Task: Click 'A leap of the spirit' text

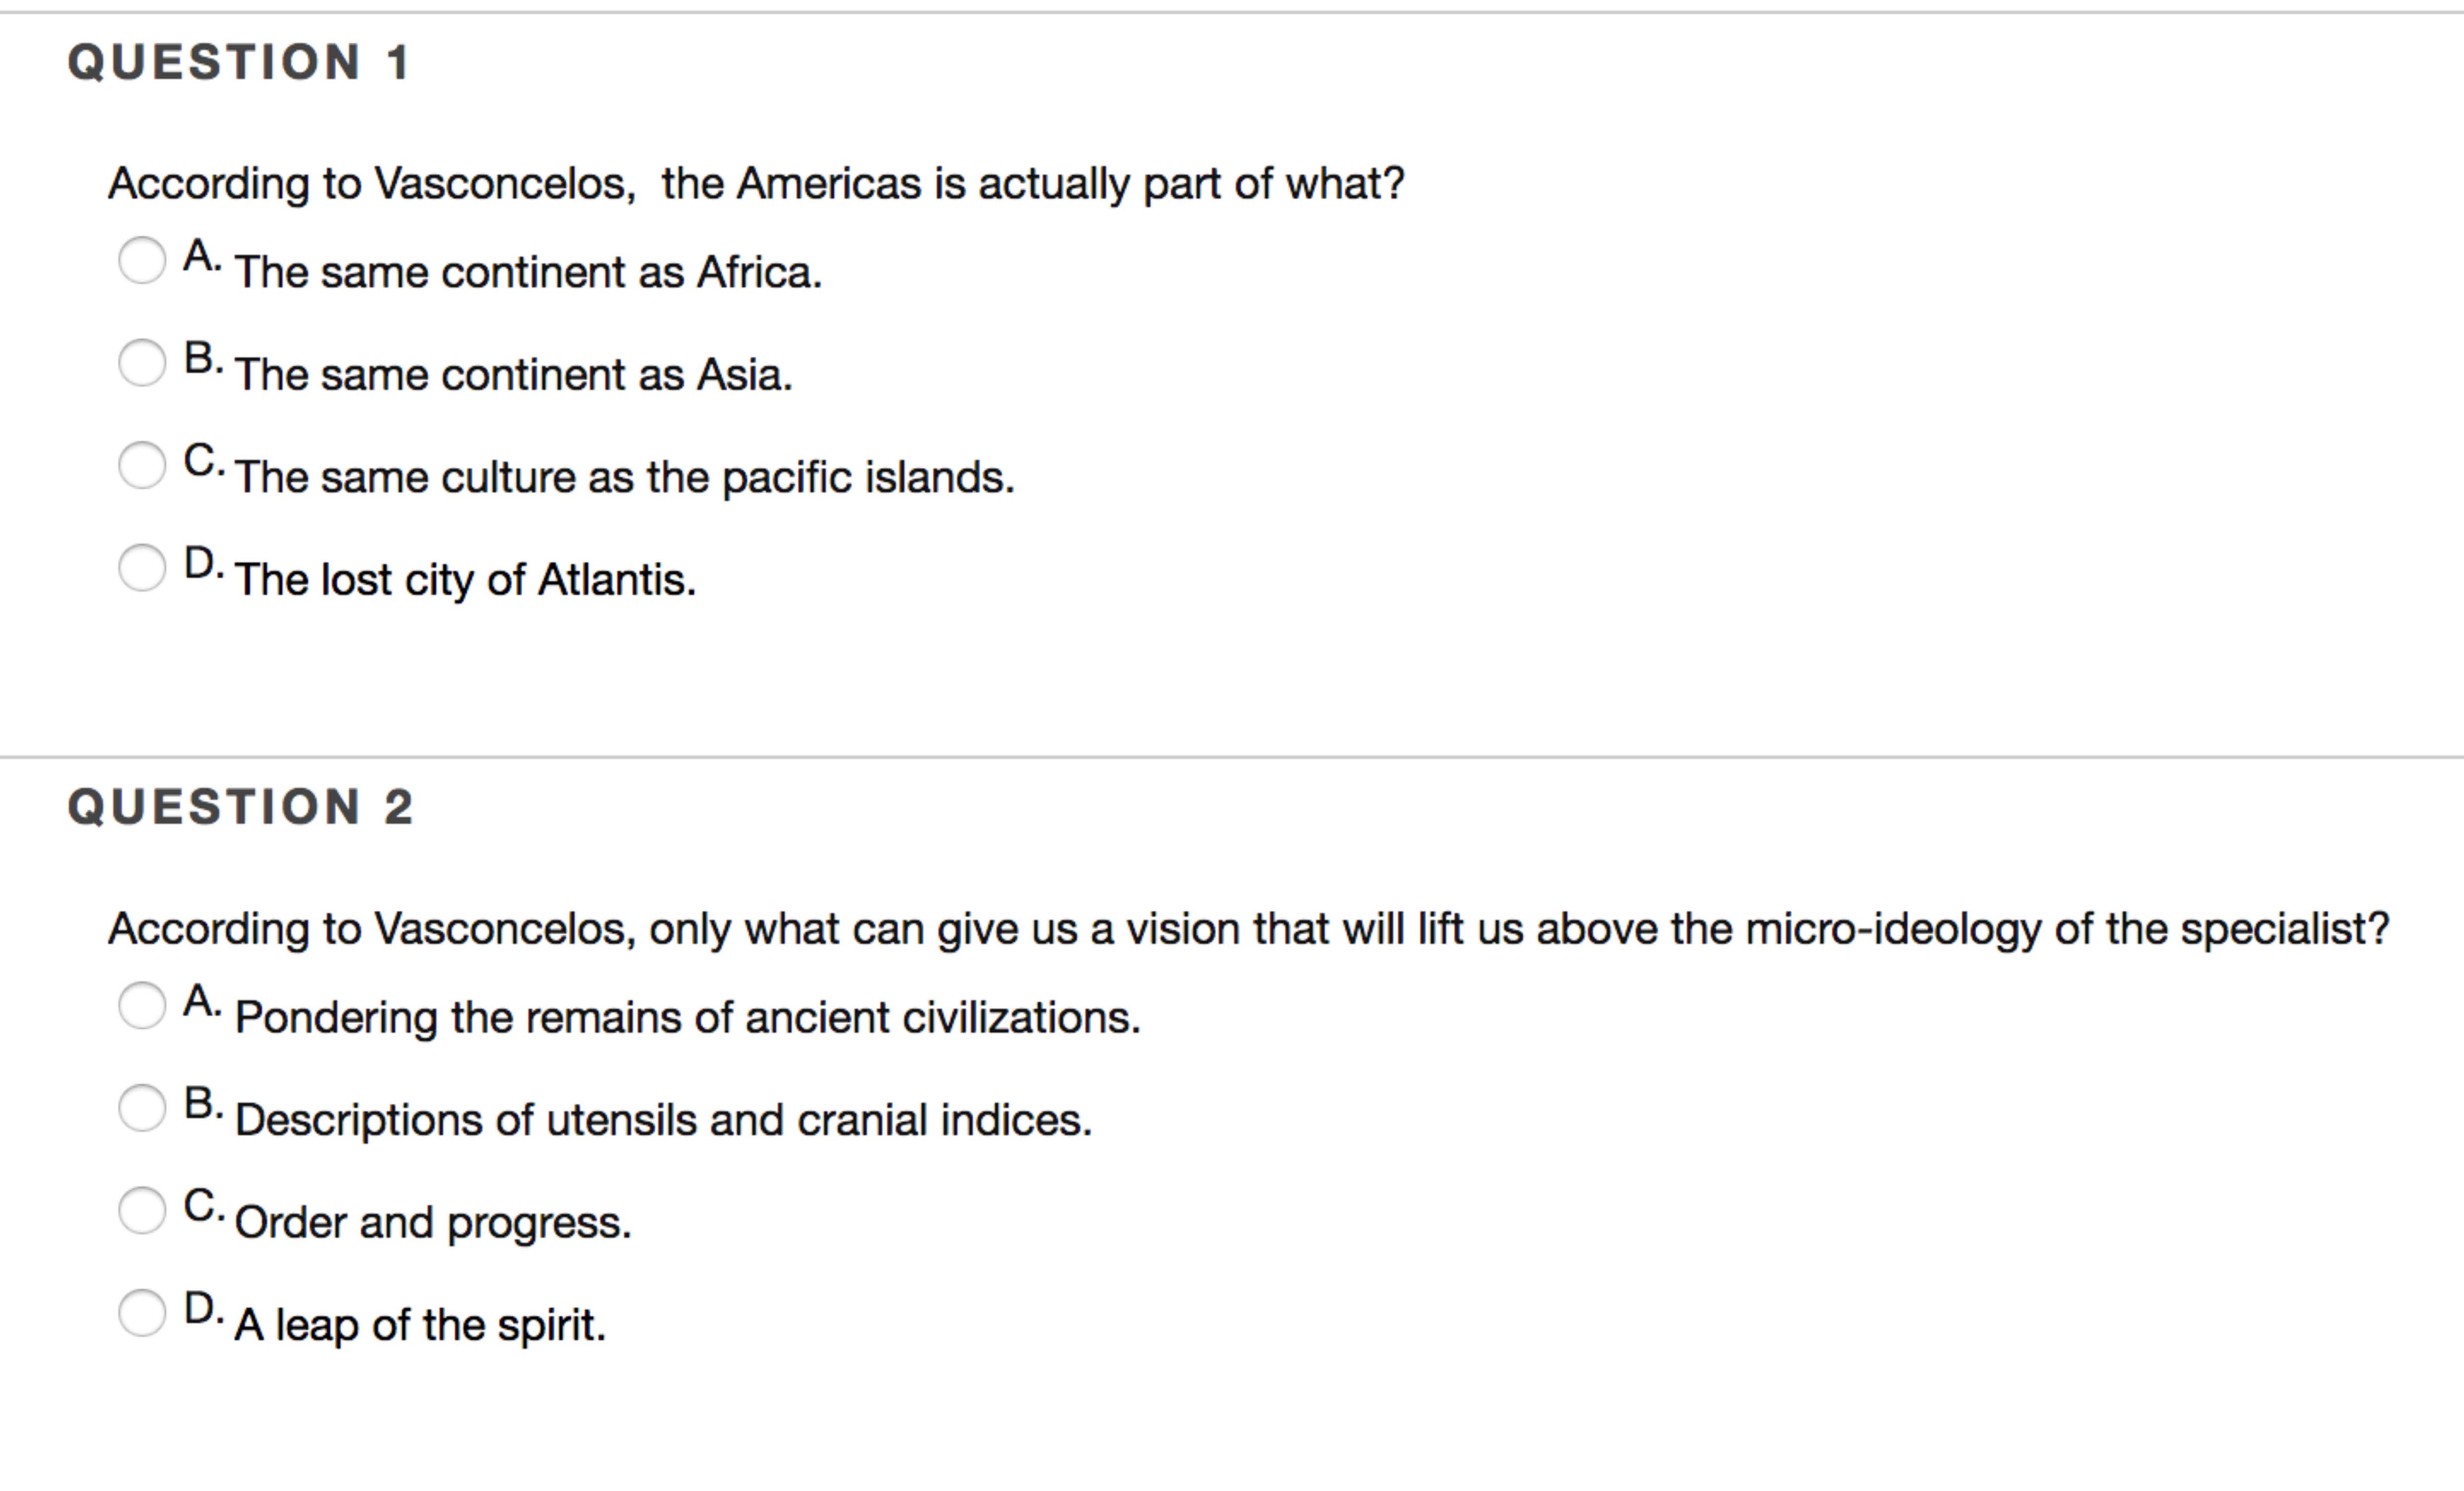Action: click(x=420, y=1325)
